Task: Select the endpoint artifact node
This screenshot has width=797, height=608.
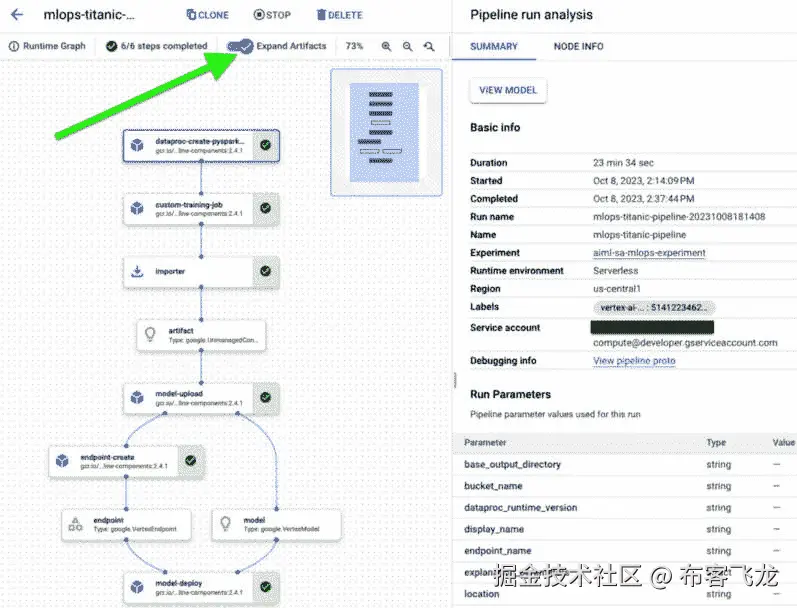Action: click(127, 525)
